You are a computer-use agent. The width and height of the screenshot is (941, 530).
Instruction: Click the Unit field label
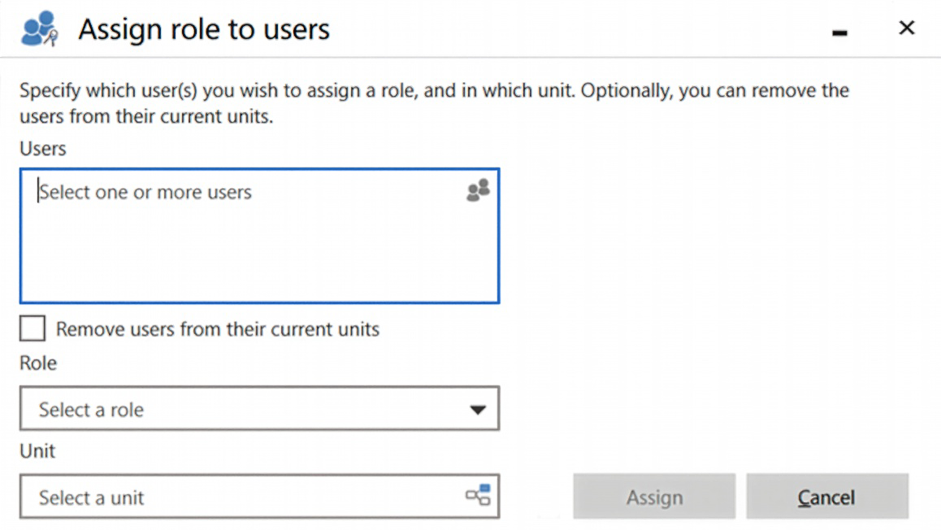tap(37, 451)
